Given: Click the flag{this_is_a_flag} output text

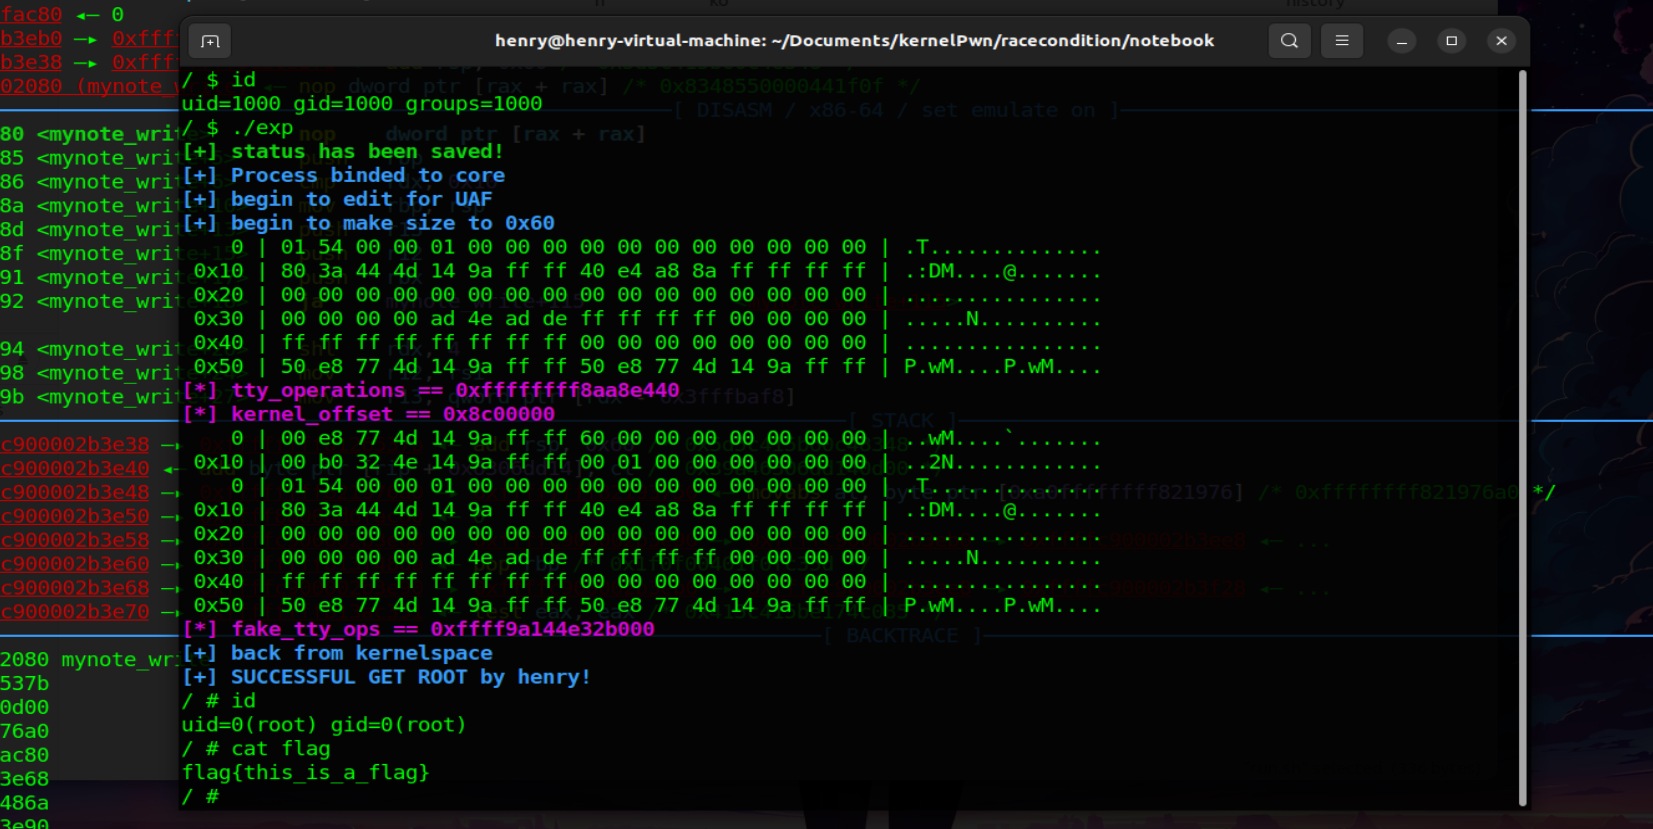Looking at the screenshot, I should point(305,772).
